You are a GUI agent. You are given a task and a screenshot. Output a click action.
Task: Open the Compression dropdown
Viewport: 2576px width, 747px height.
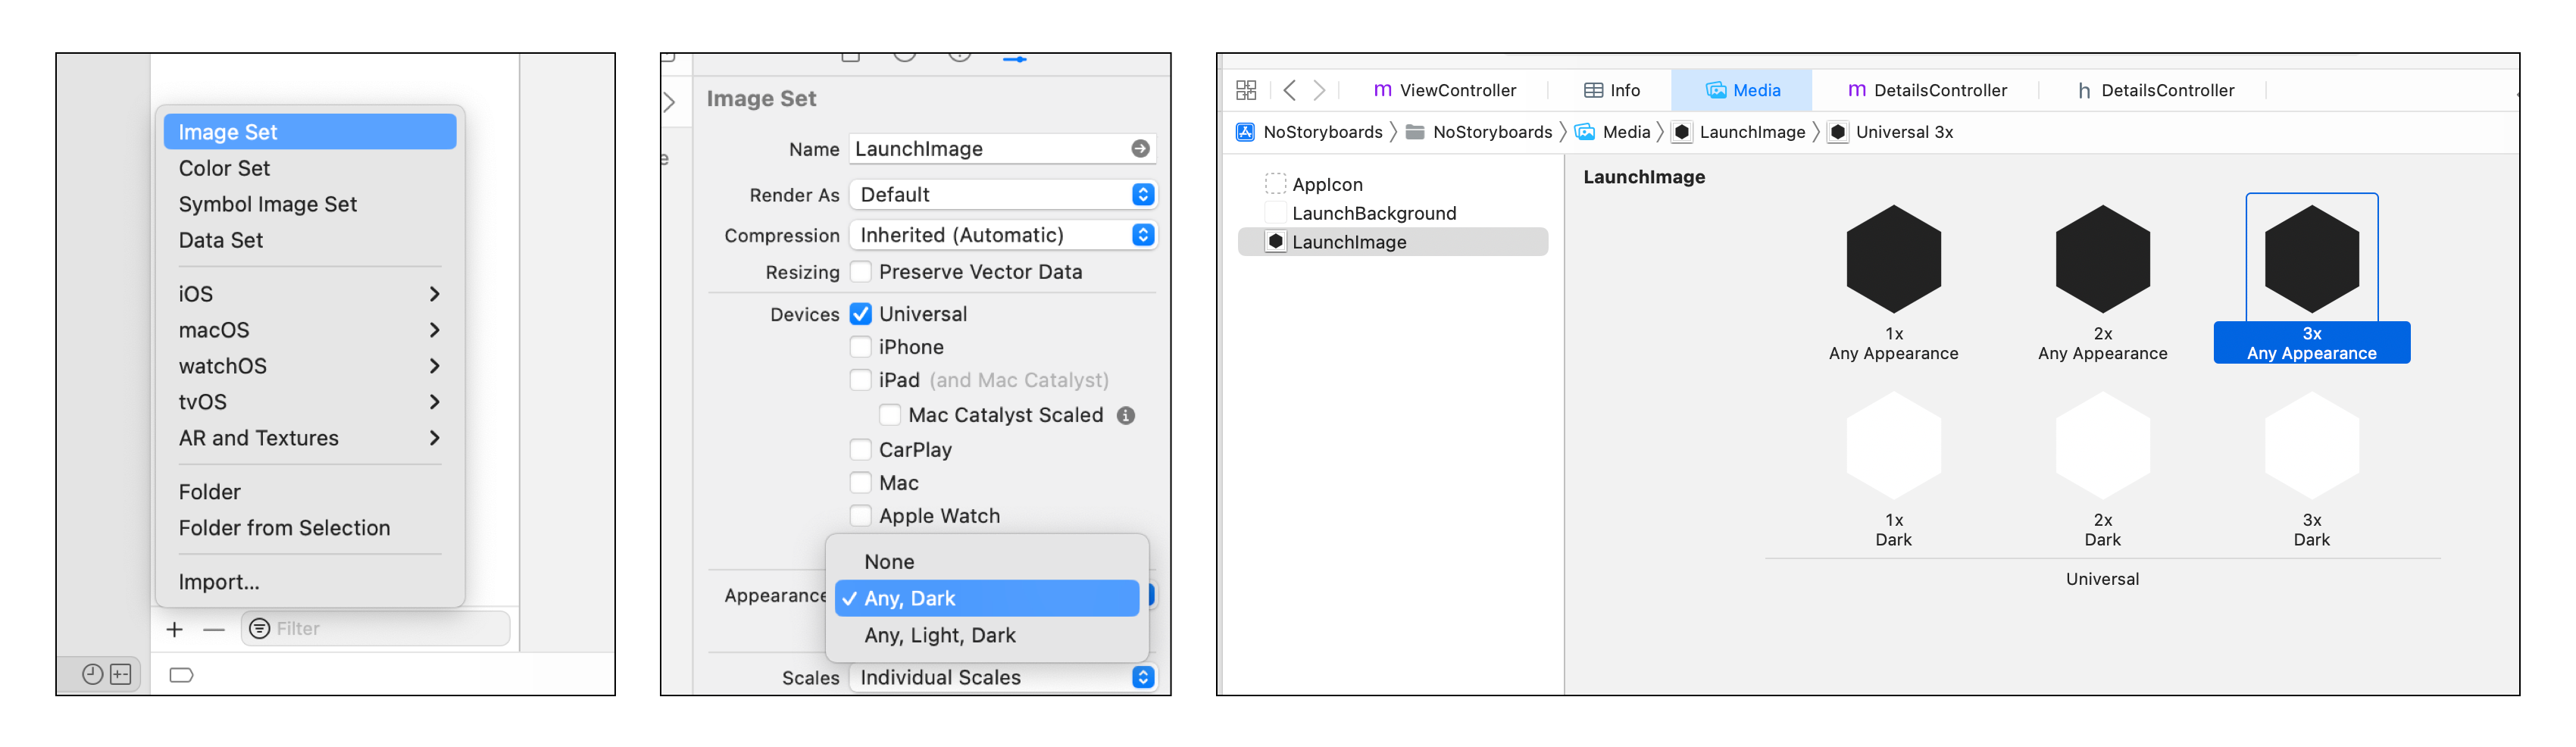tap(1002, 235)
